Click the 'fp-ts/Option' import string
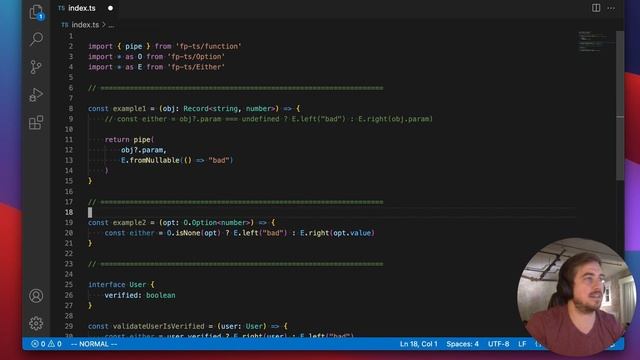Viewport: 640px width, 360px height. (196, 57)
